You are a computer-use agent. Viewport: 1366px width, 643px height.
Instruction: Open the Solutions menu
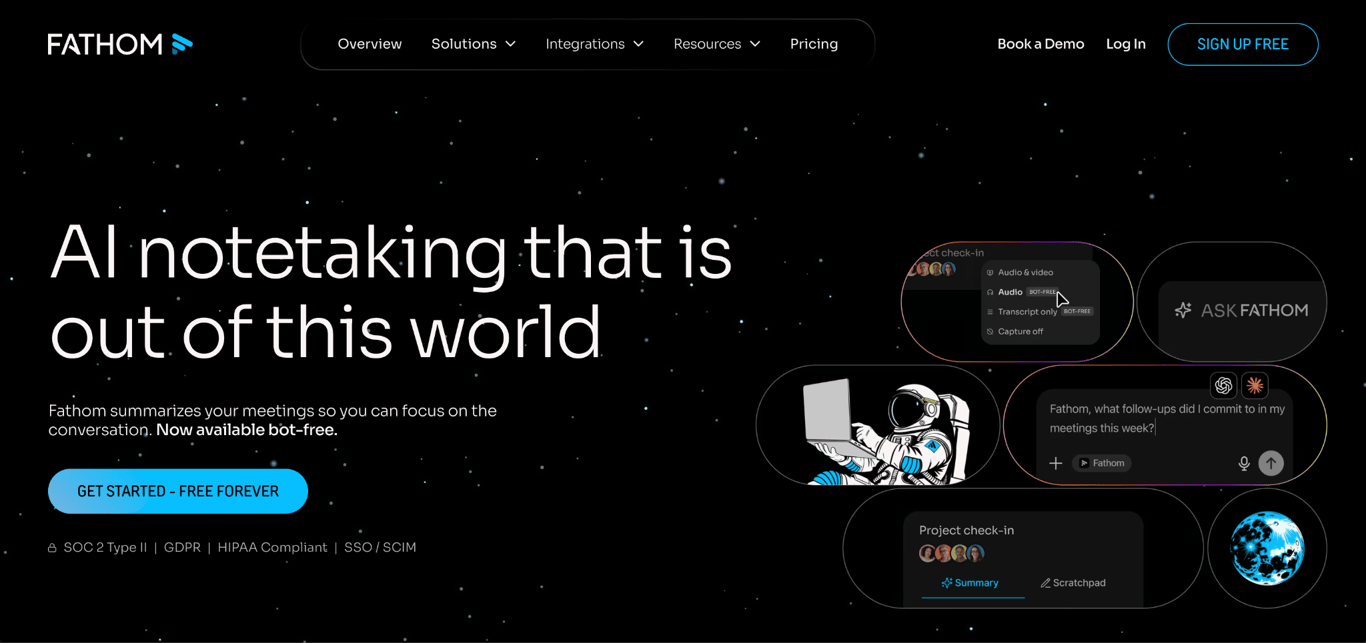click(x=473, y=44)
